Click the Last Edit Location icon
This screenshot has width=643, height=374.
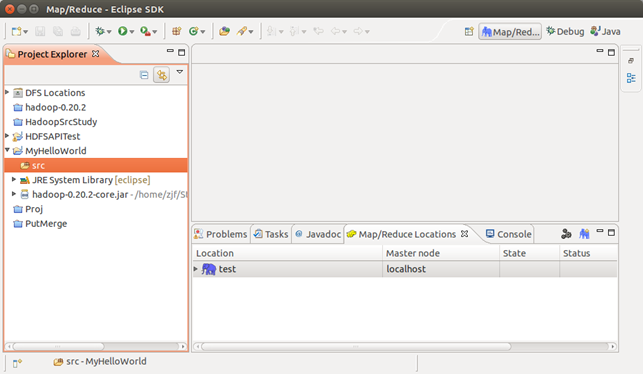pos(318,31)
